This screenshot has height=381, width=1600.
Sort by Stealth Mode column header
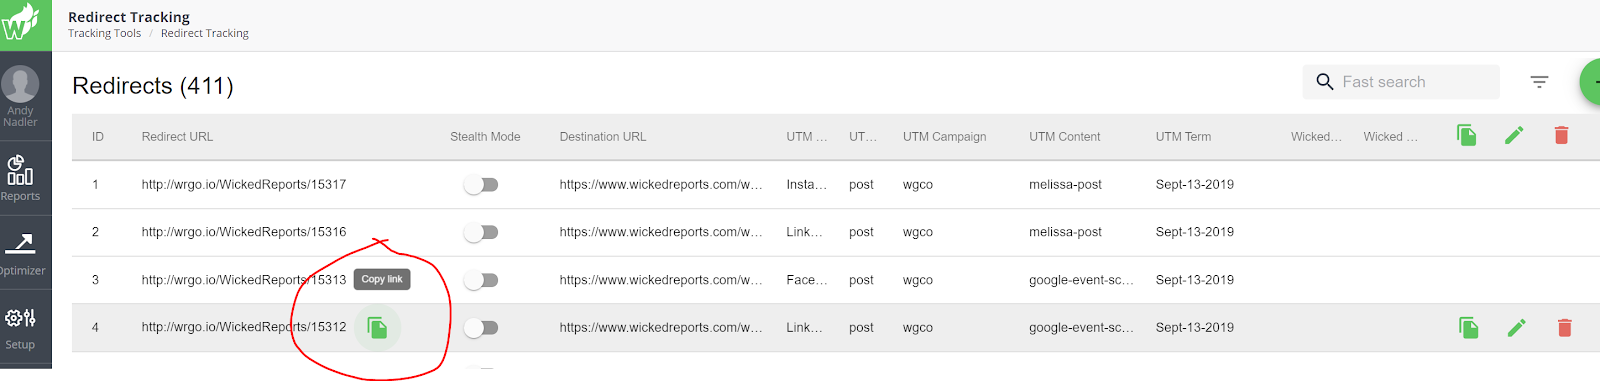485,137
